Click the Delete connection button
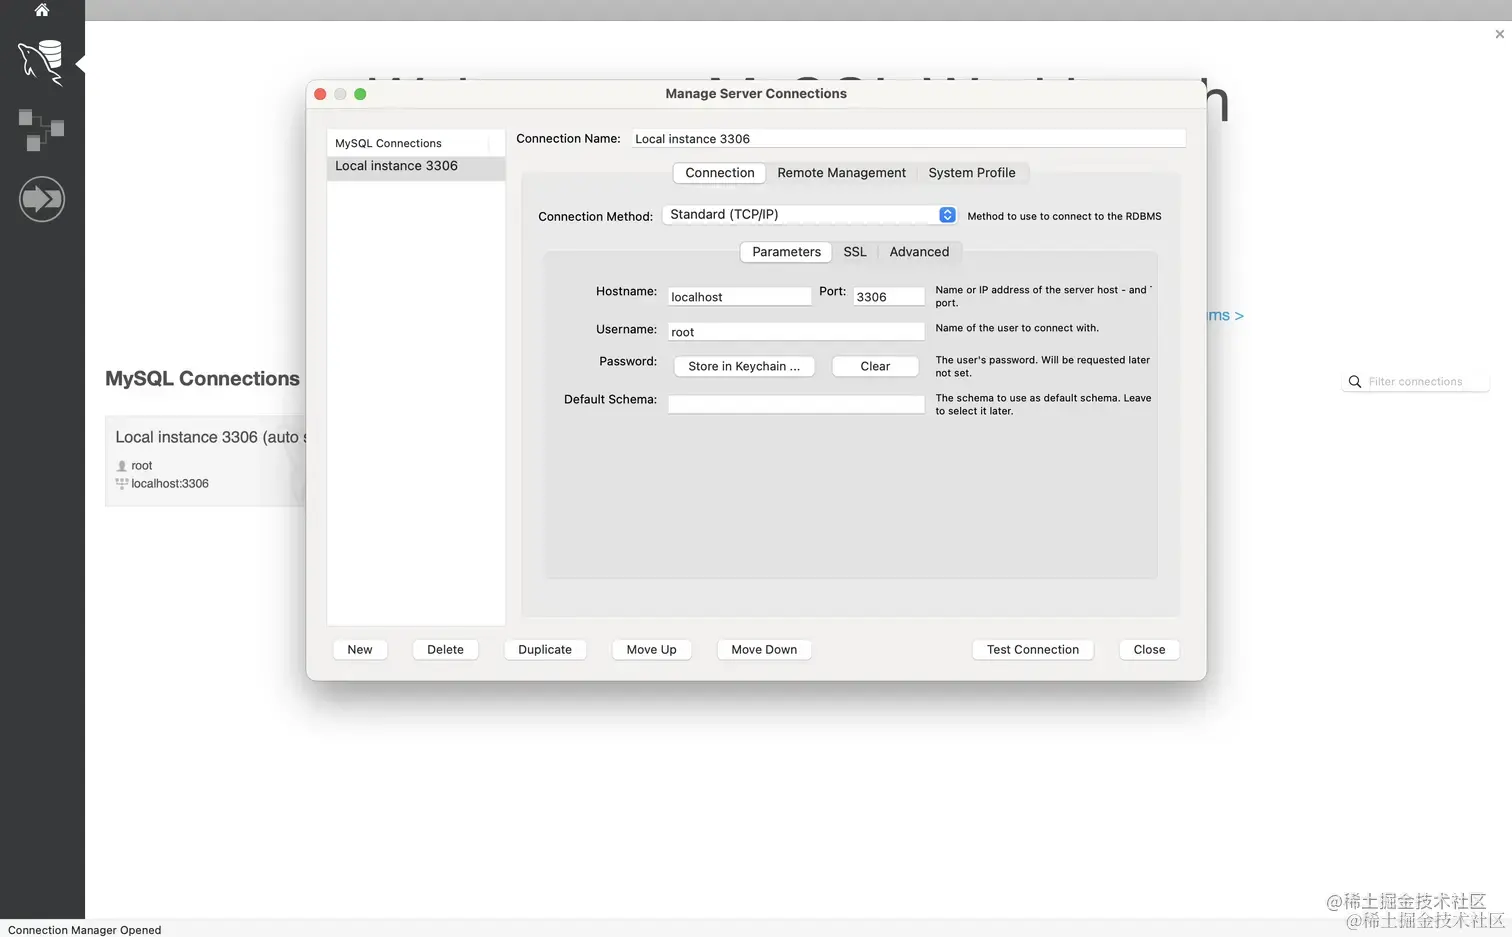The image size is (1512, 937). tap(445, 650)
